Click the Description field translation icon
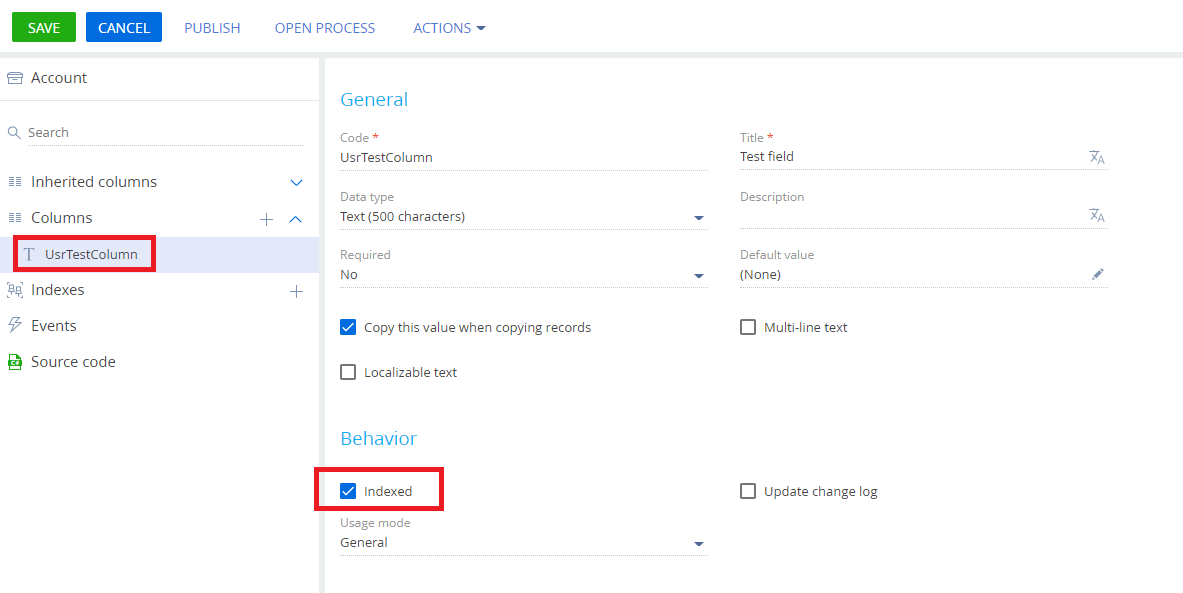This screenshot has width=1183, height=593. pyautogui.click(x=1097, y=215)
